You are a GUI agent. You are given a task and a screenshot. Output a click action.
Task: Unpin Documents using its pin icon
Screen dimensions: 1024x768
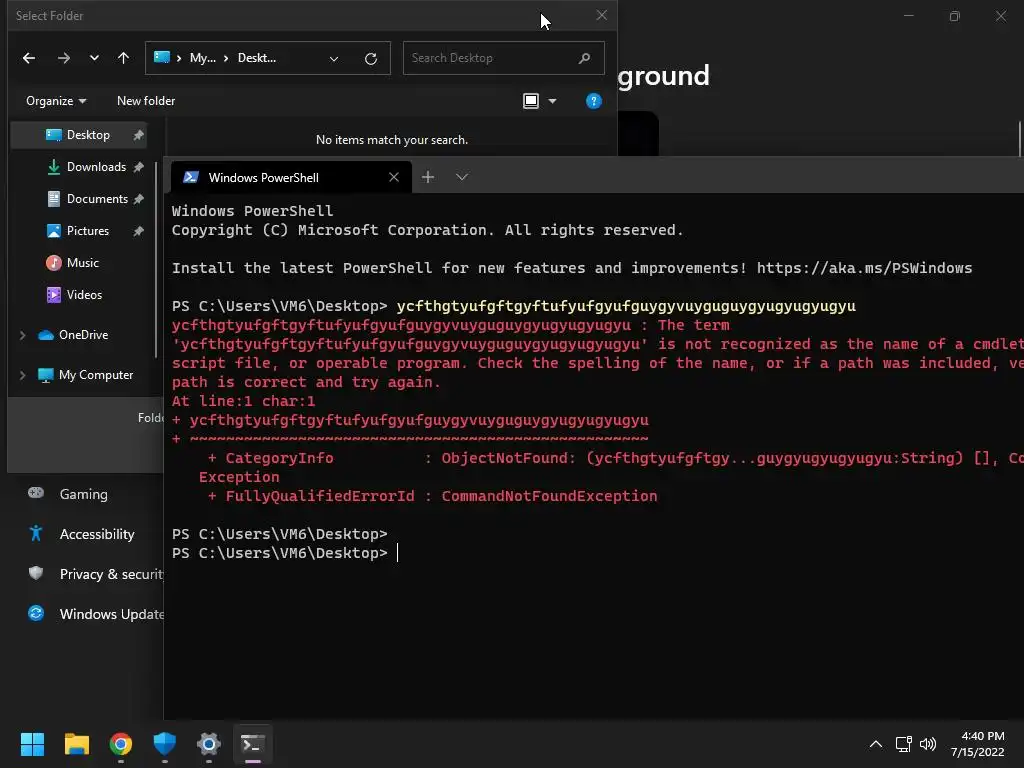(x=138, y=199)
